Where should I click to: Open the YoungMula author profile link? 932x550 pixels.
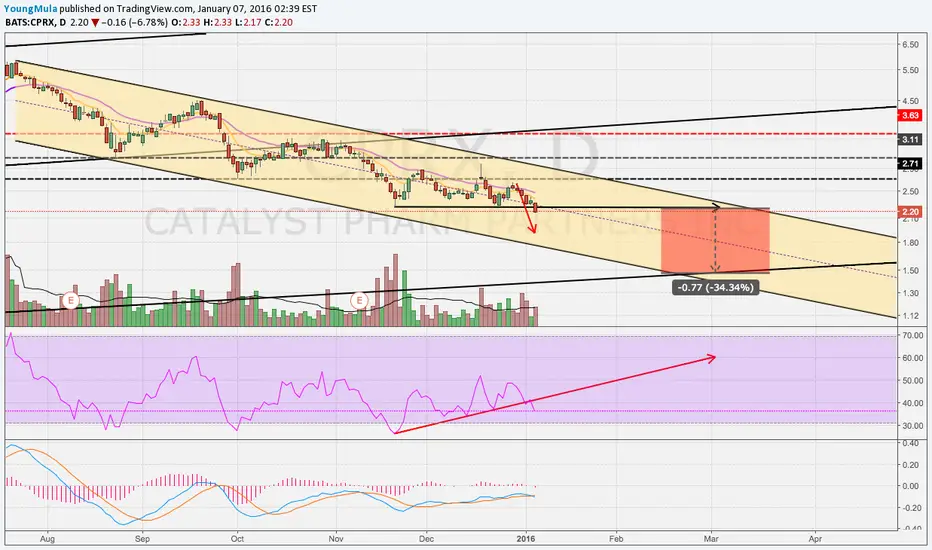(32, 9)
